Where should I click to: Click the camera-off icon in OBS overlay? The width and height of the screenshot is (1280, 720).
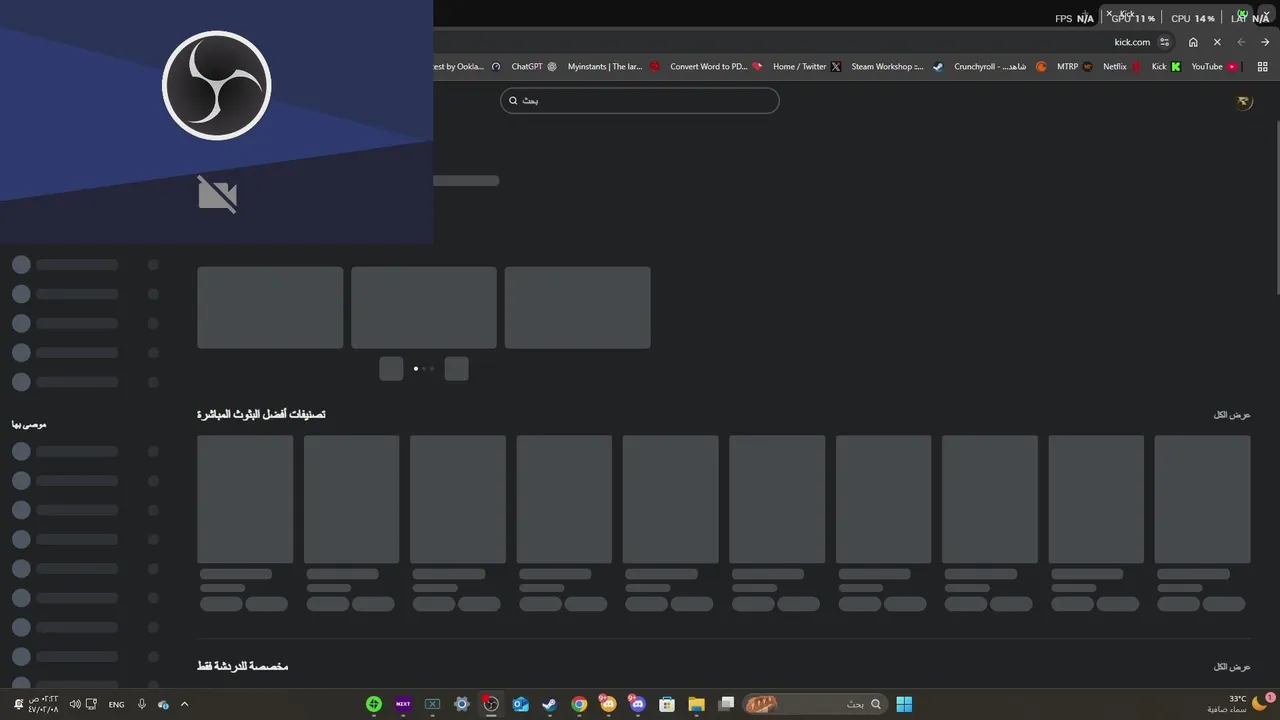pyautogui.click(x=217, y=194)
